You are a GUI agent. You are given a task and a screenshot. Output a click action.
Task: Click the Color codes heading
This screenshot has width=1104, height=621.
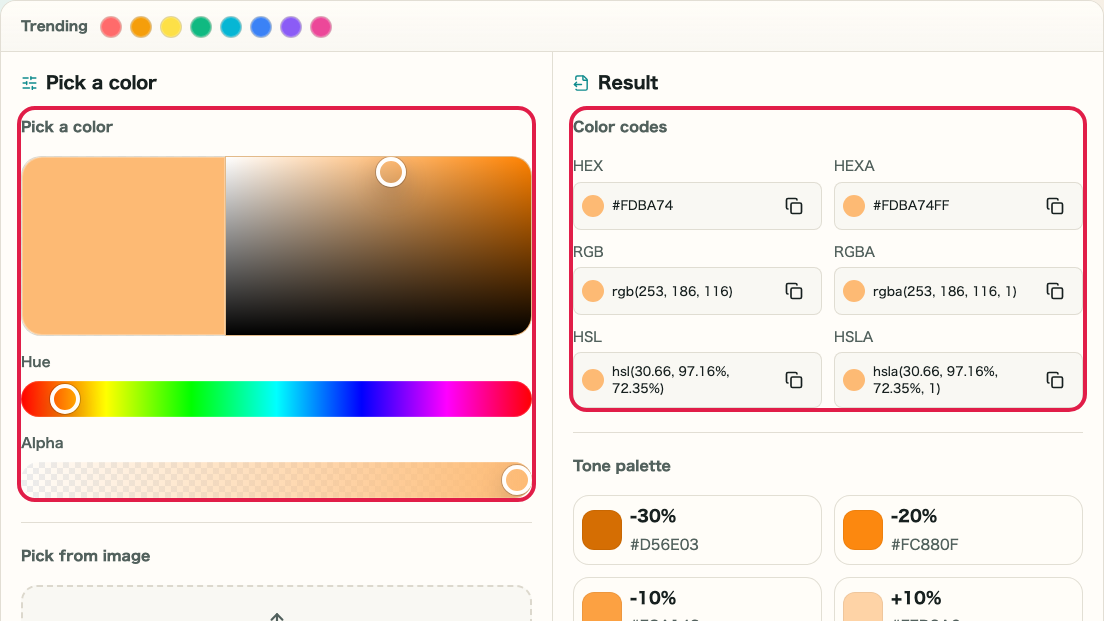point(620,127)
